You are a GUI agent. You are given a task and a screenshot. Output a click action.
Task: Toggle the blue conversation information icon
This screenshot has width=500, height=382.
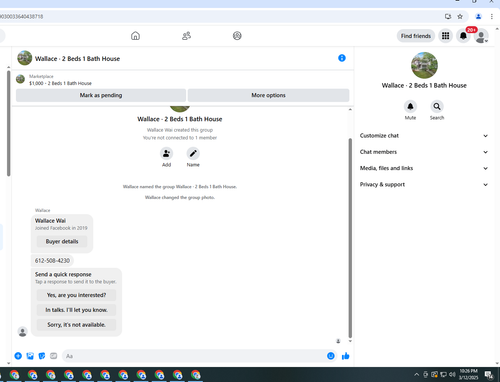pyautogui.click(x=342, y=58)
